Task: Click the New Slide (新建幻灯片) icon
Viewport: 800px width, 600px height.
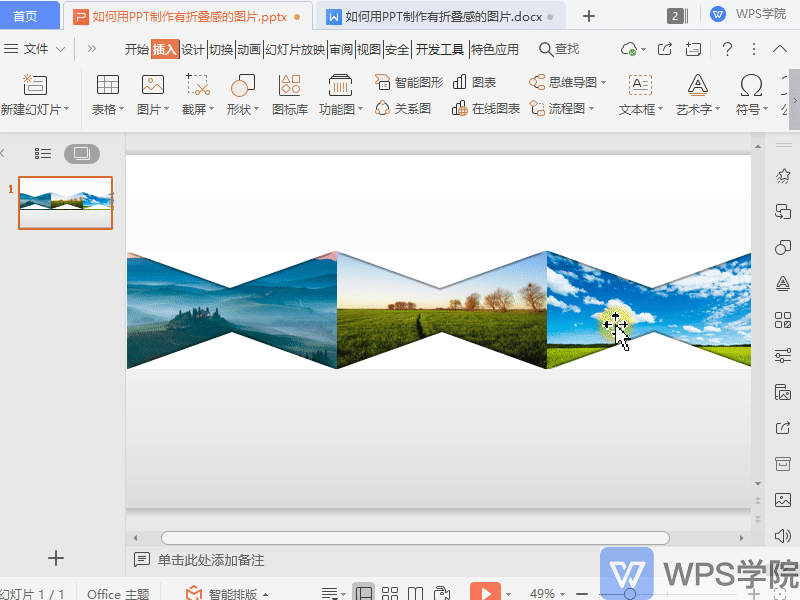Action: click(x=35, y=85)
